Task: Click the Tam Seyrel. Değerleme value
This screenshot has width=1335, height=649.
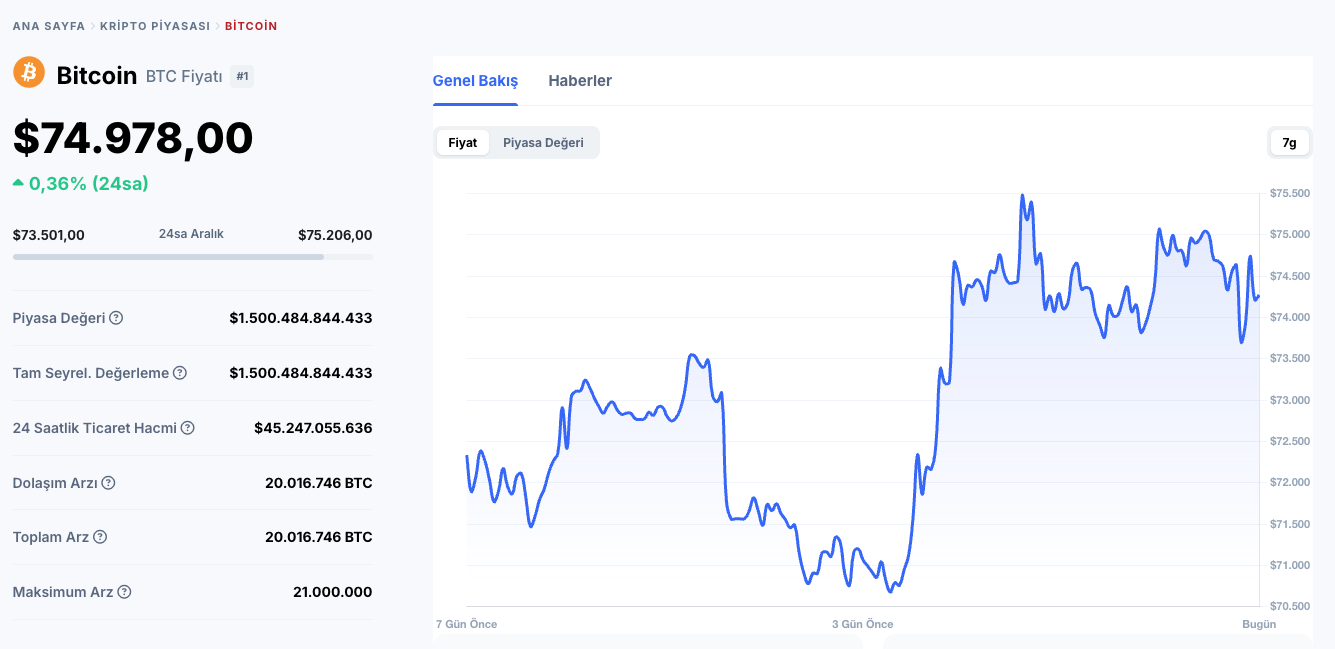Action: coord(301,373)
